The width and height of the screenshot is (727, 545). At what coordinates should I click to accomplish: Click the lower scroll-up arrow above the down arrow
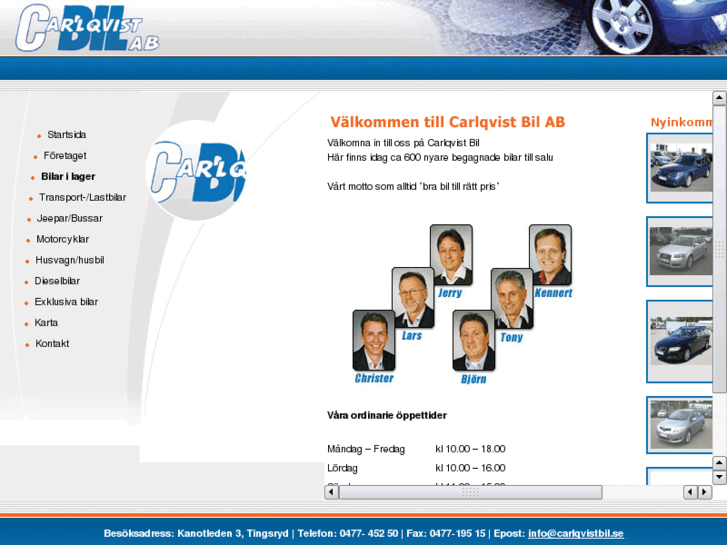[x=719, y=462]
